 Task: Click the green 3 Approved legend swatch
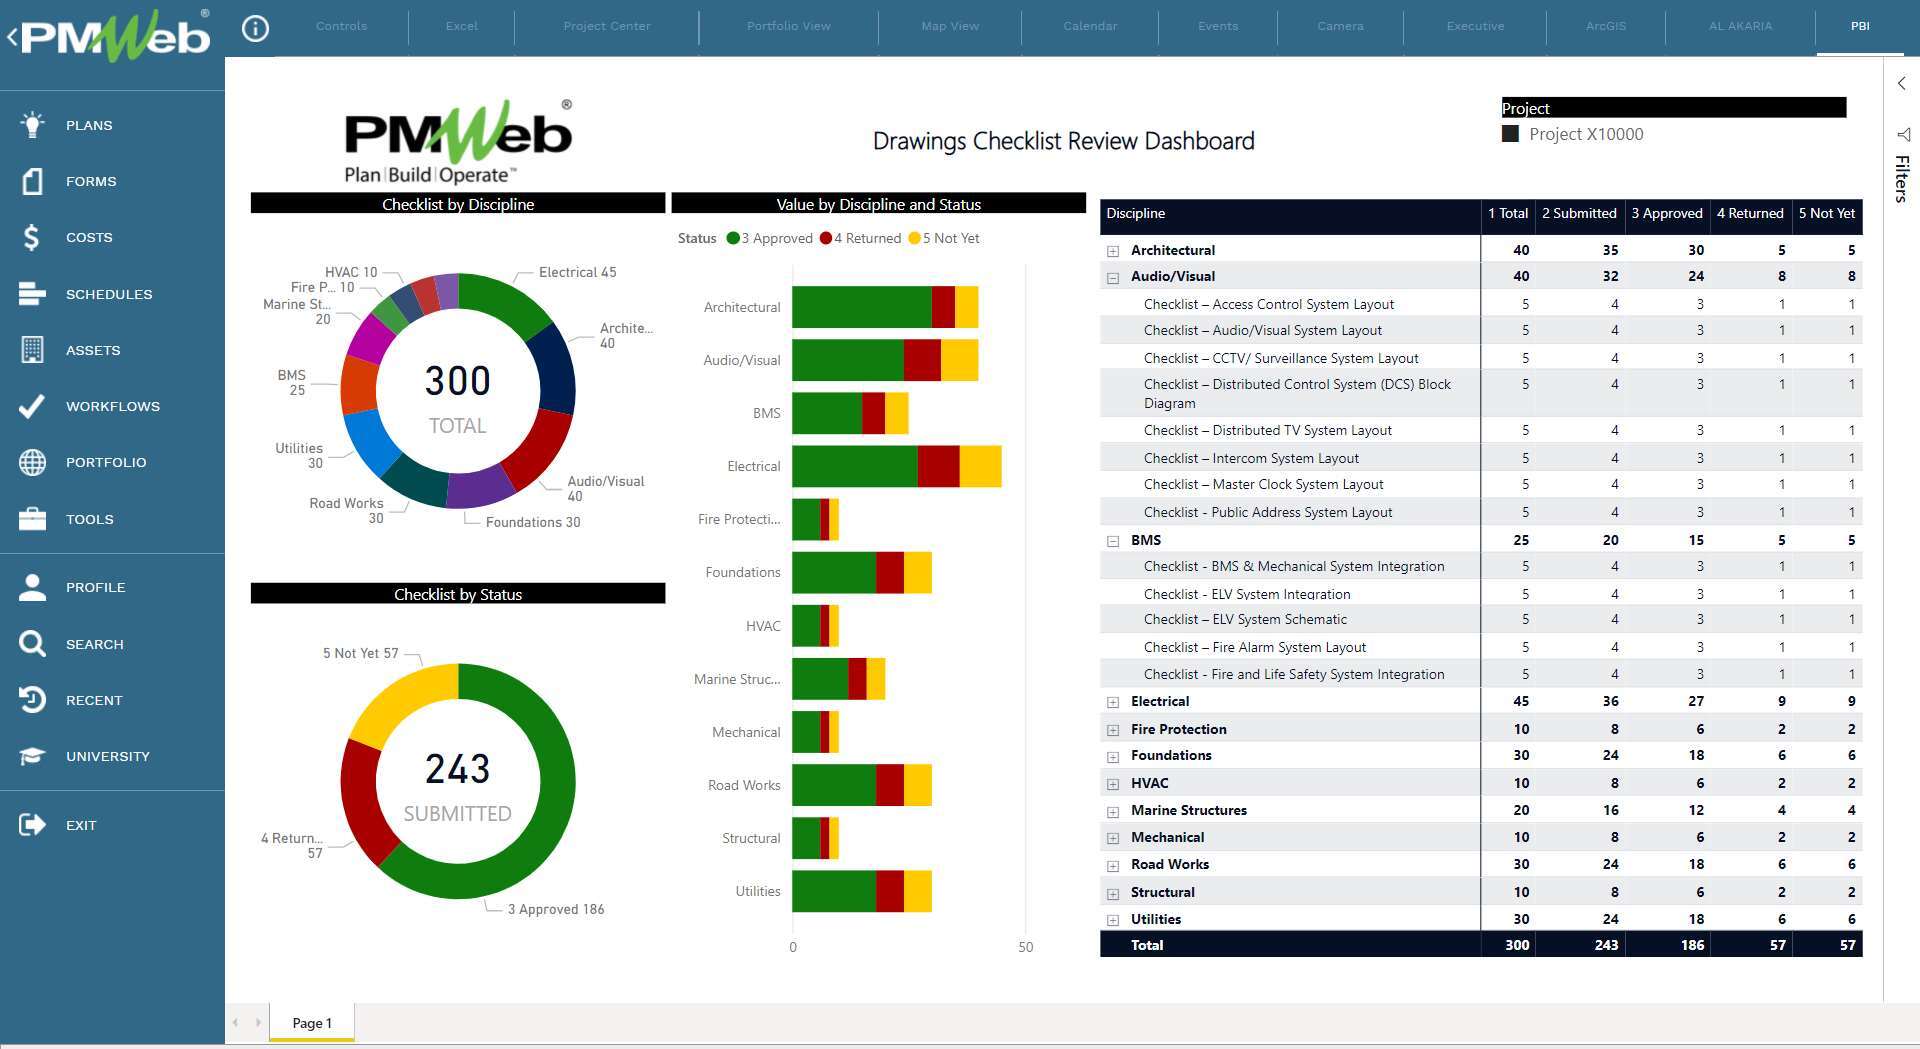[733, 239]
